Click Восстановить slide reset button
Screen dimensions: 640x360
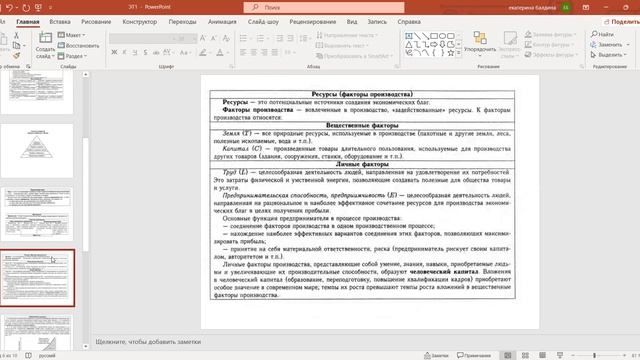pyautogui.click(x=78, y=46)
